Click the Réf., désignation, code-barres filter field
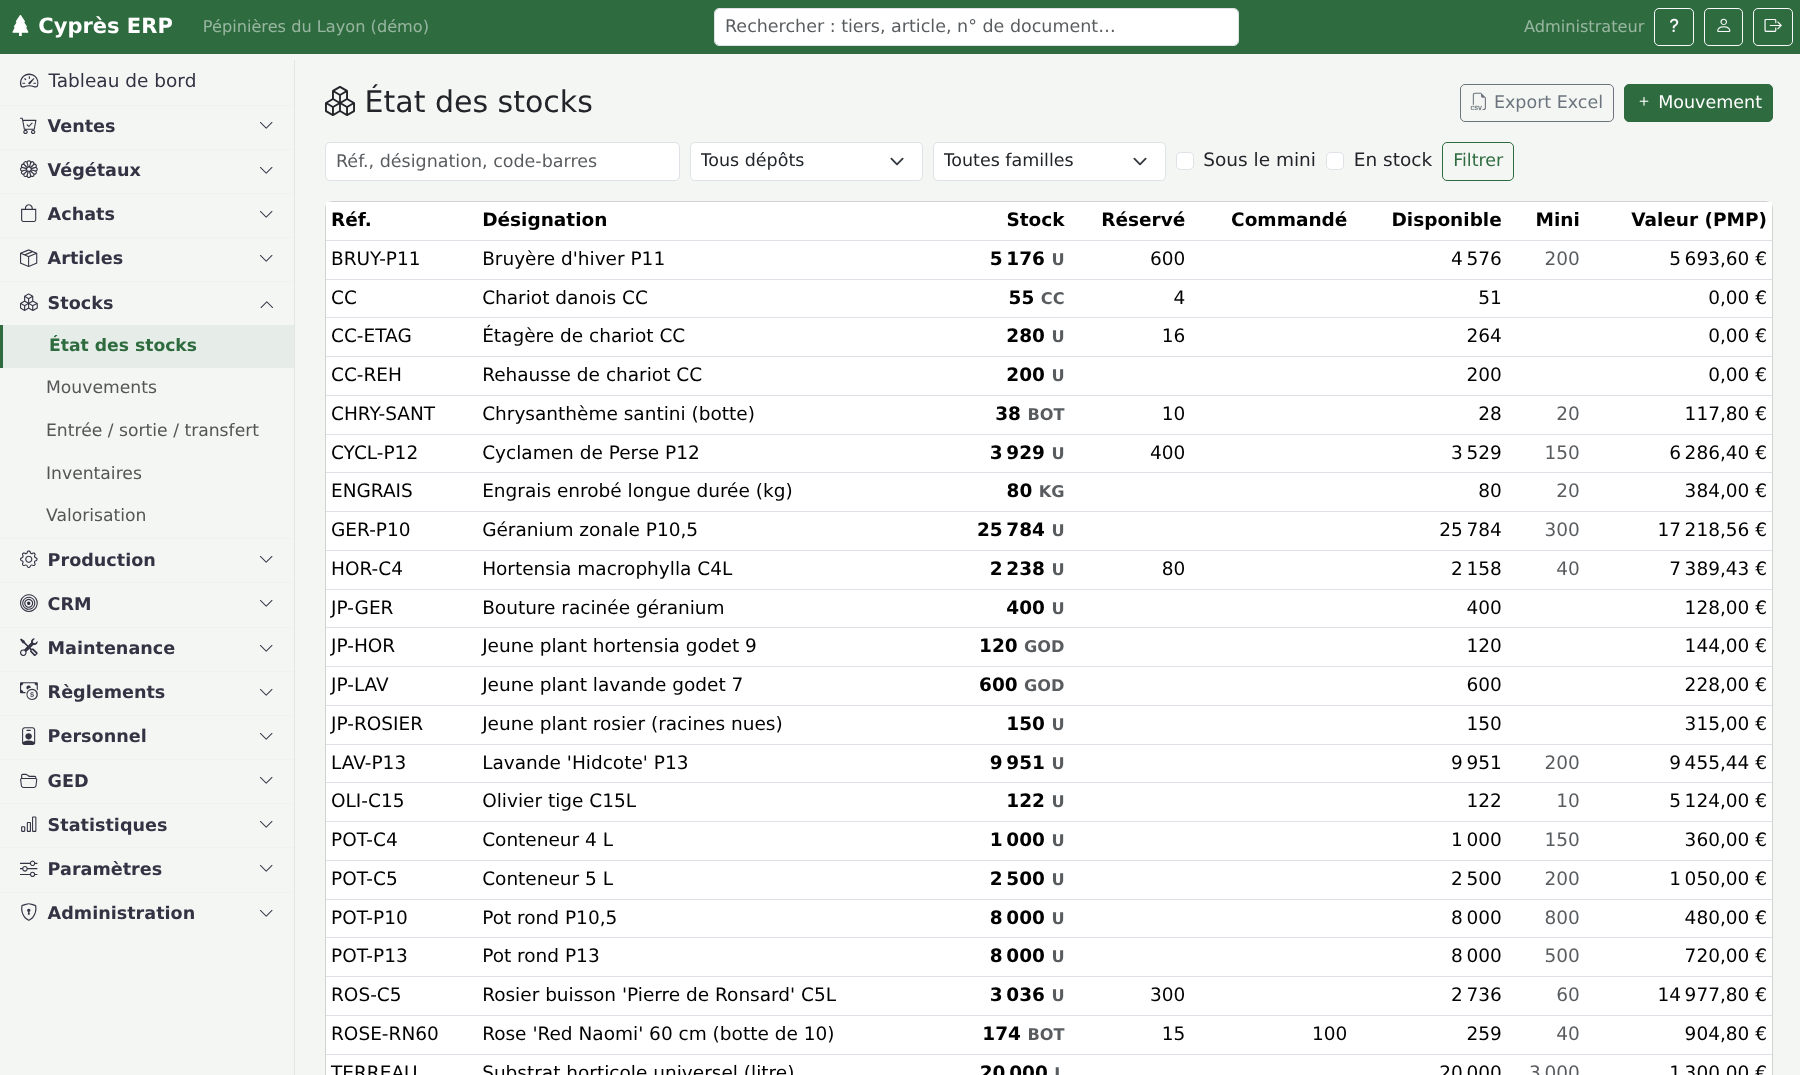This screenshot has height=1075, width=1800. tap(502, 161)
